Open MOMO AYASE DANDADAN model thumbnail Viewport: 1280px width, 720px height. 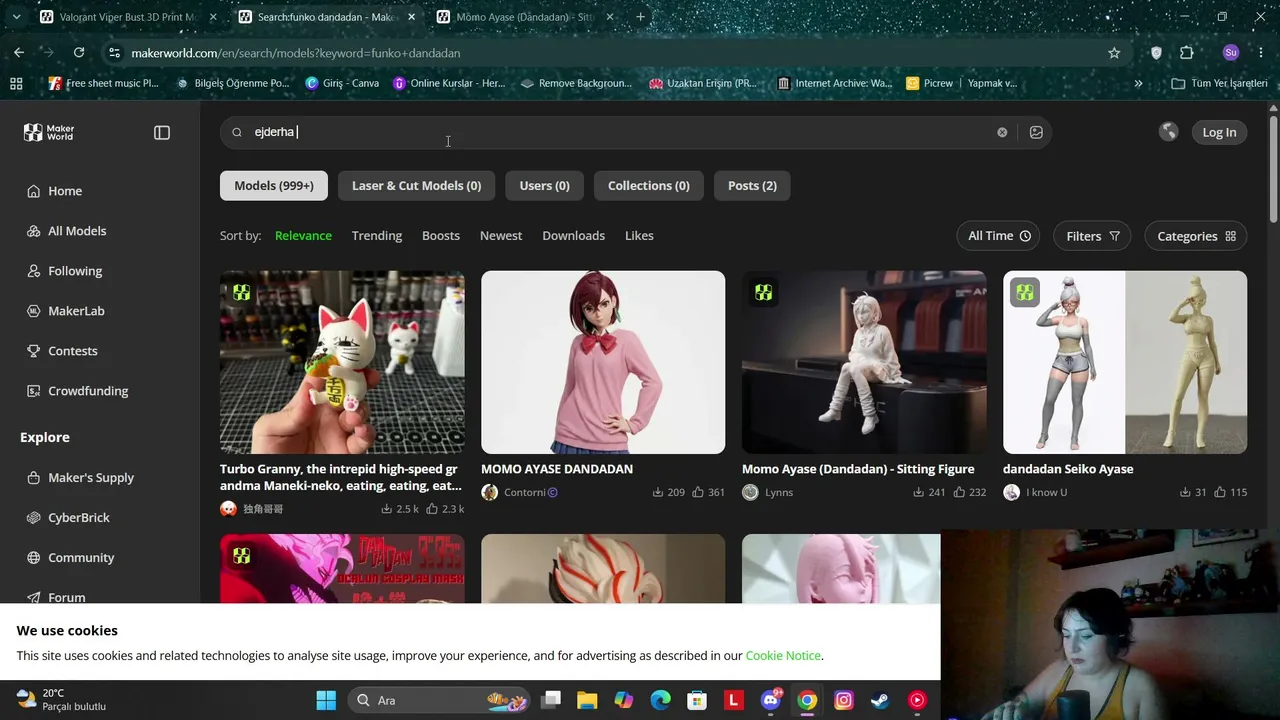pyautogui.click(x=603, y=362)
